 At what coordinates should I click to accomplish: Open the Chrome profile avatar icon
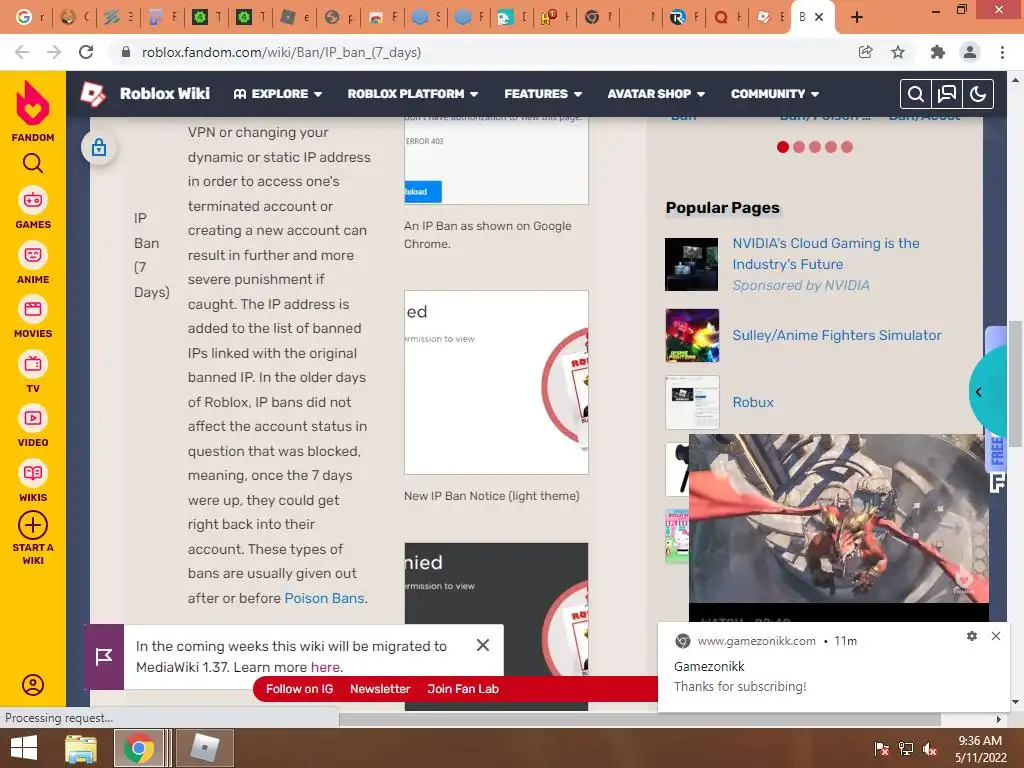970,52
